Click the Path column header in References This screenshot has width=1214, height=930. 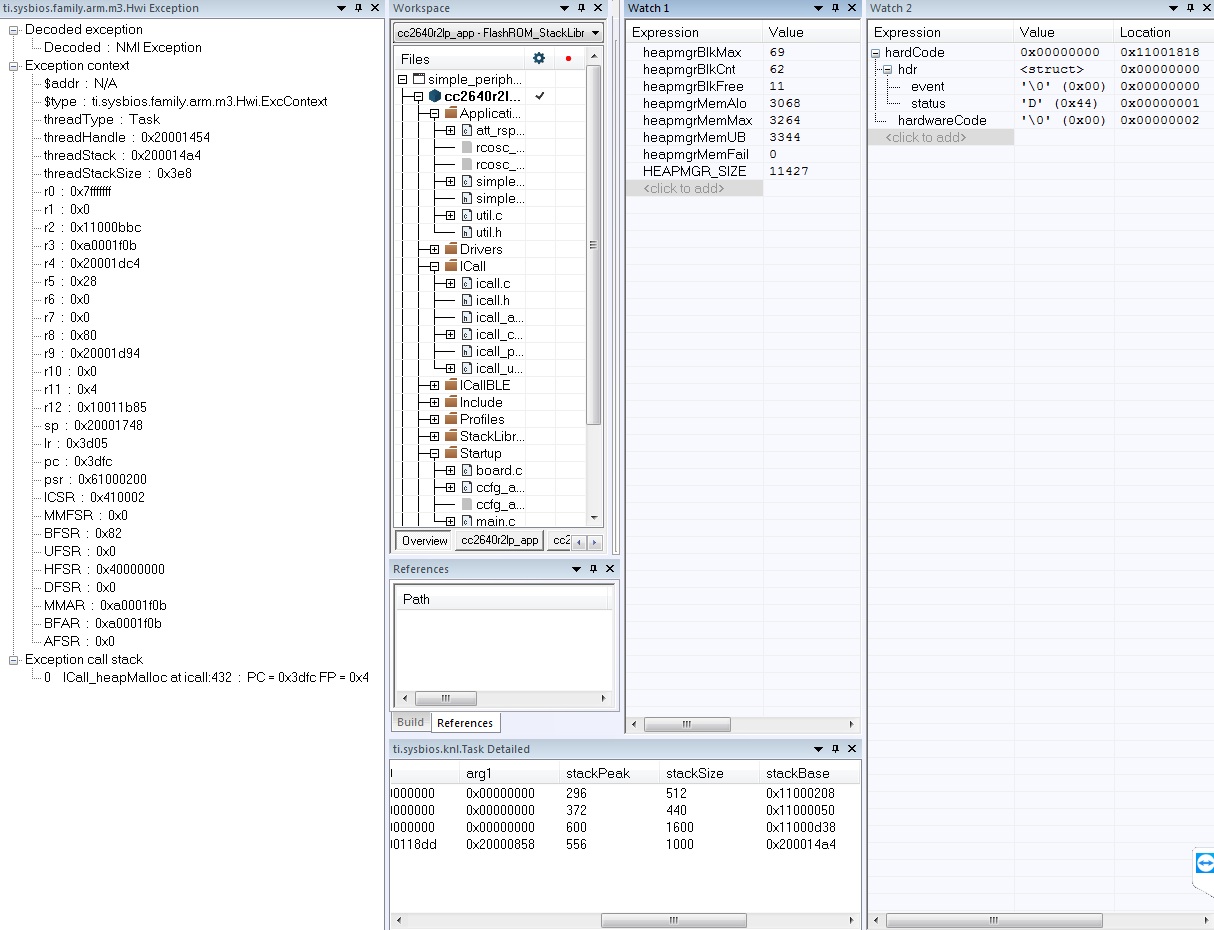[x=502, y=599]
